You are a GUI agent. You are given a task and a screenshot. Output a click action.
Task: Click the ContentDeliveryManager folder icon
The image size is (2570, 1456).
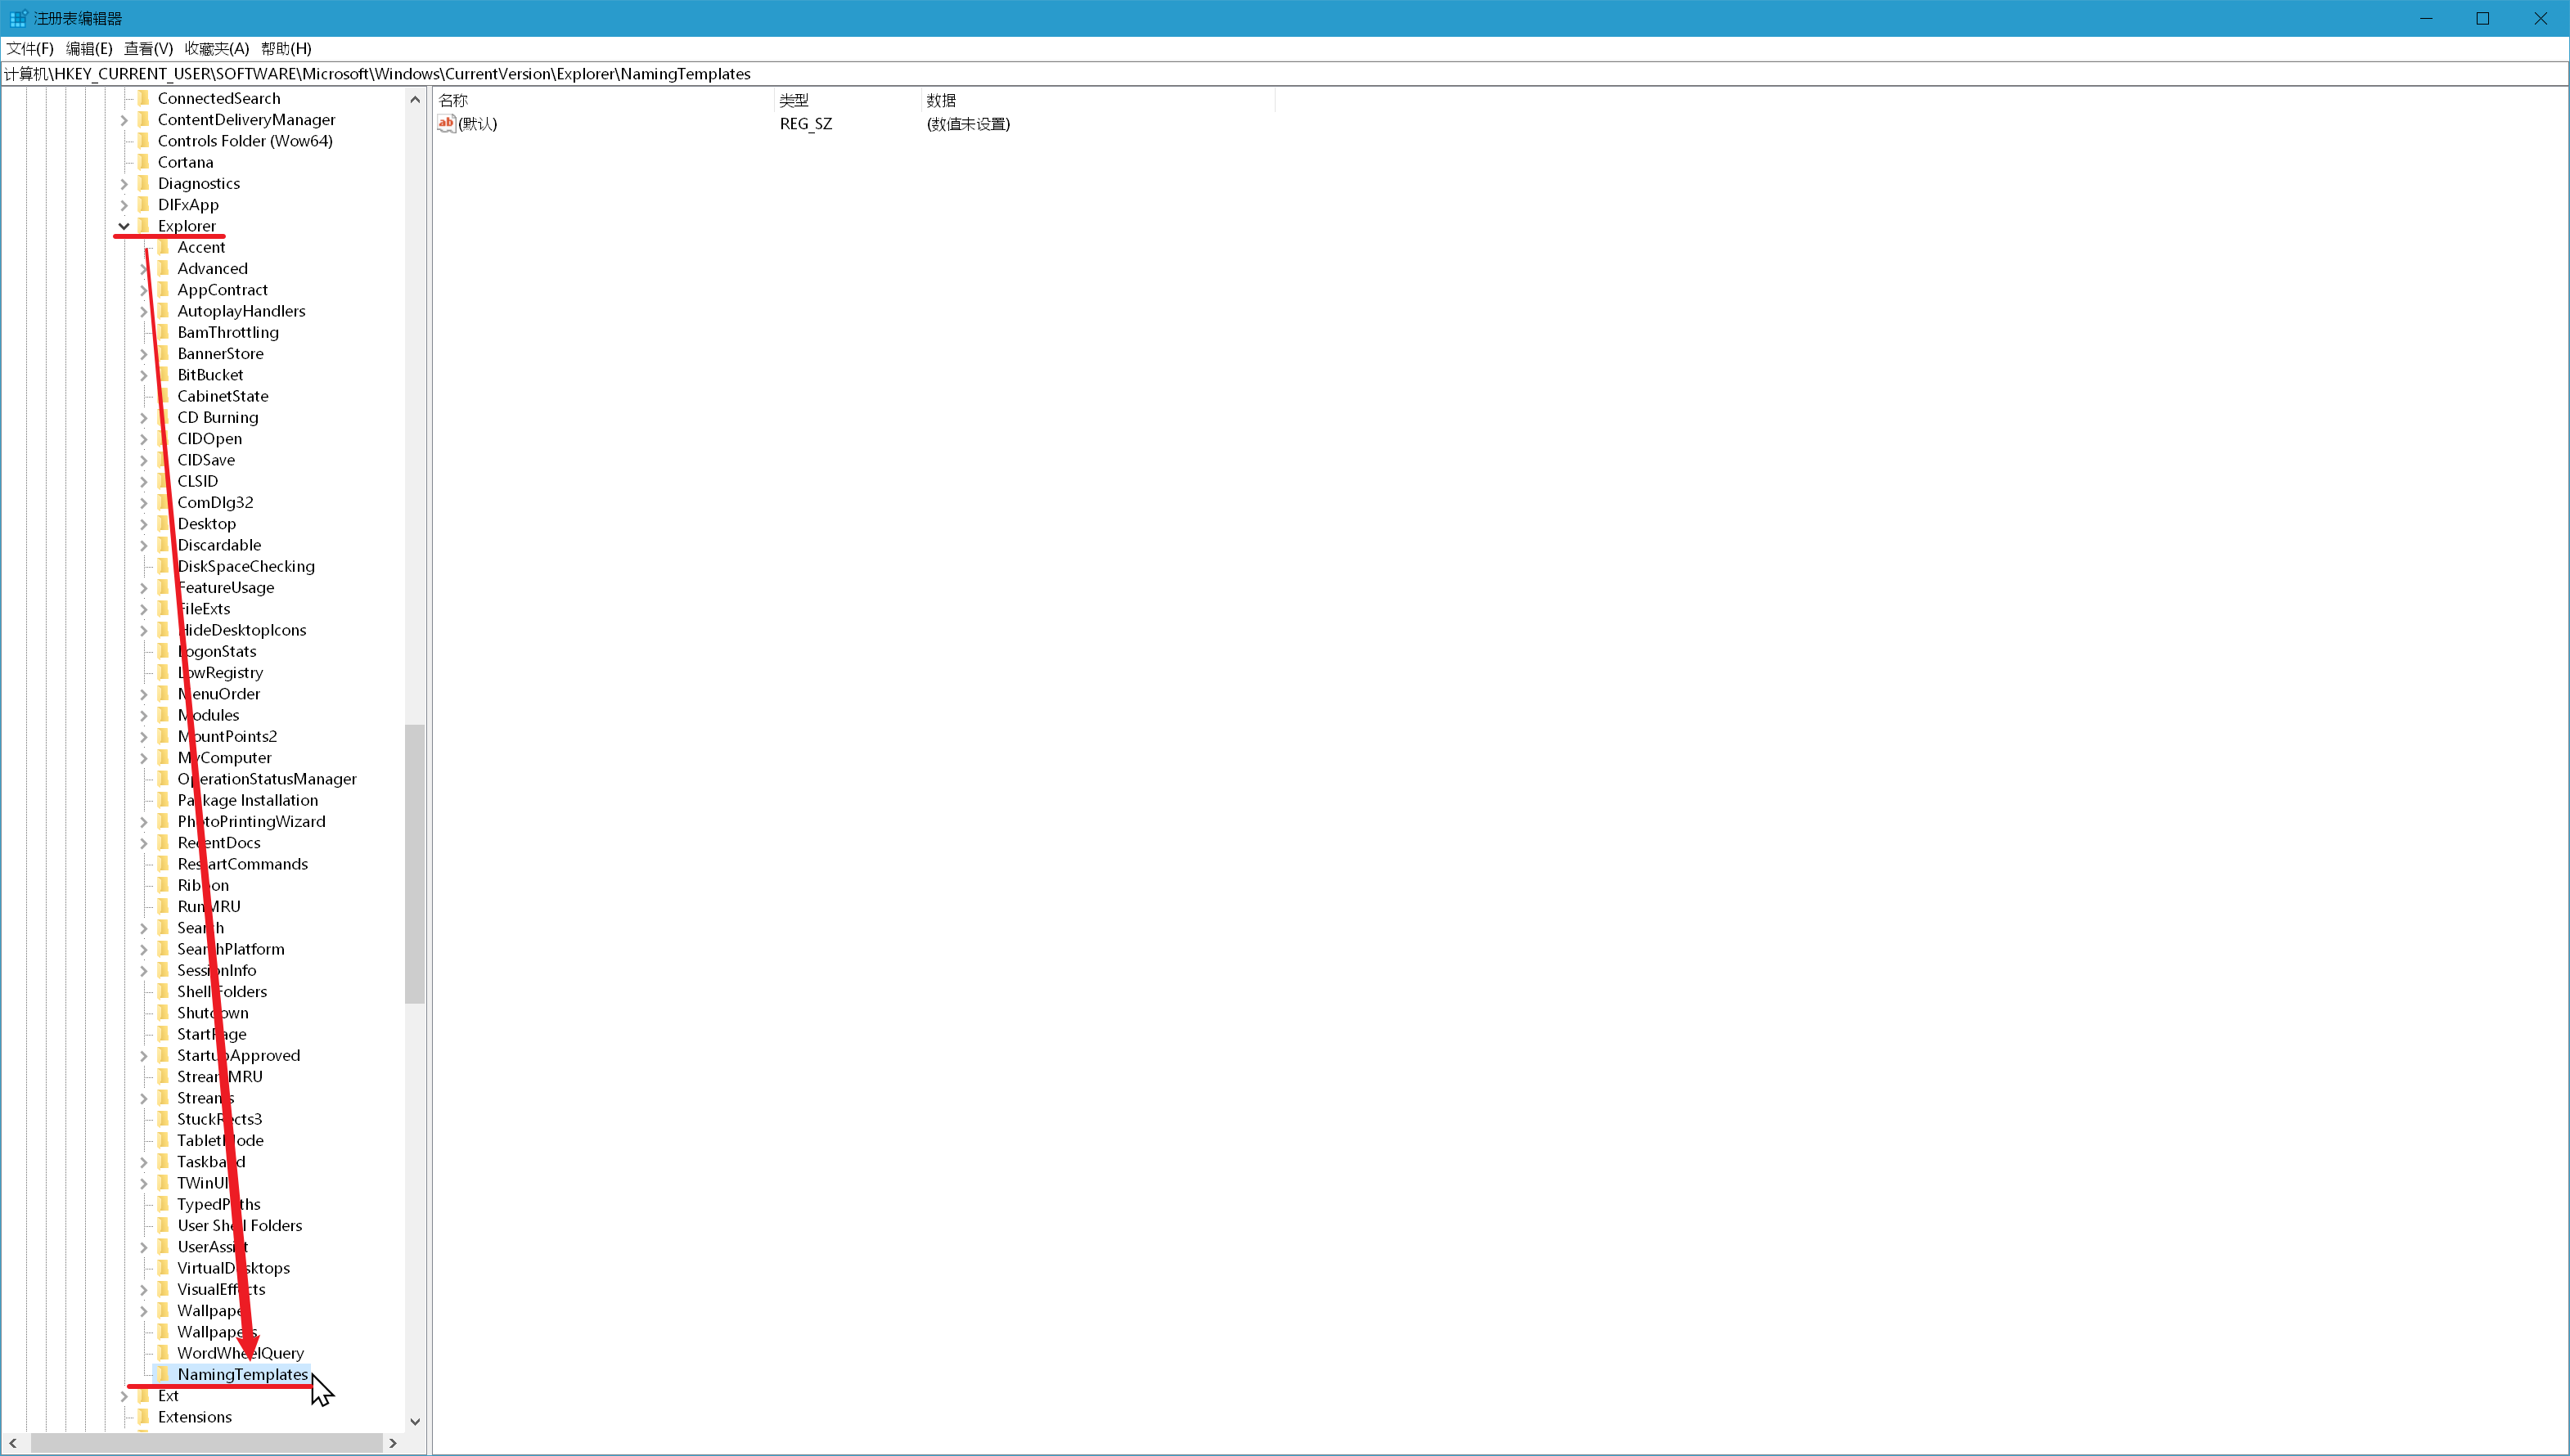(143, 119)
